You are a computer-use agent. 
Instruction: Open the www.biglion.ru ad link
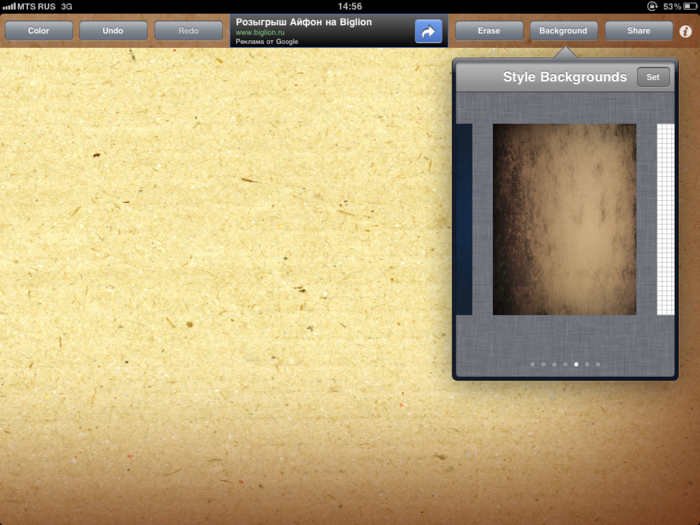pyautogui.click(x=260, y=33)
